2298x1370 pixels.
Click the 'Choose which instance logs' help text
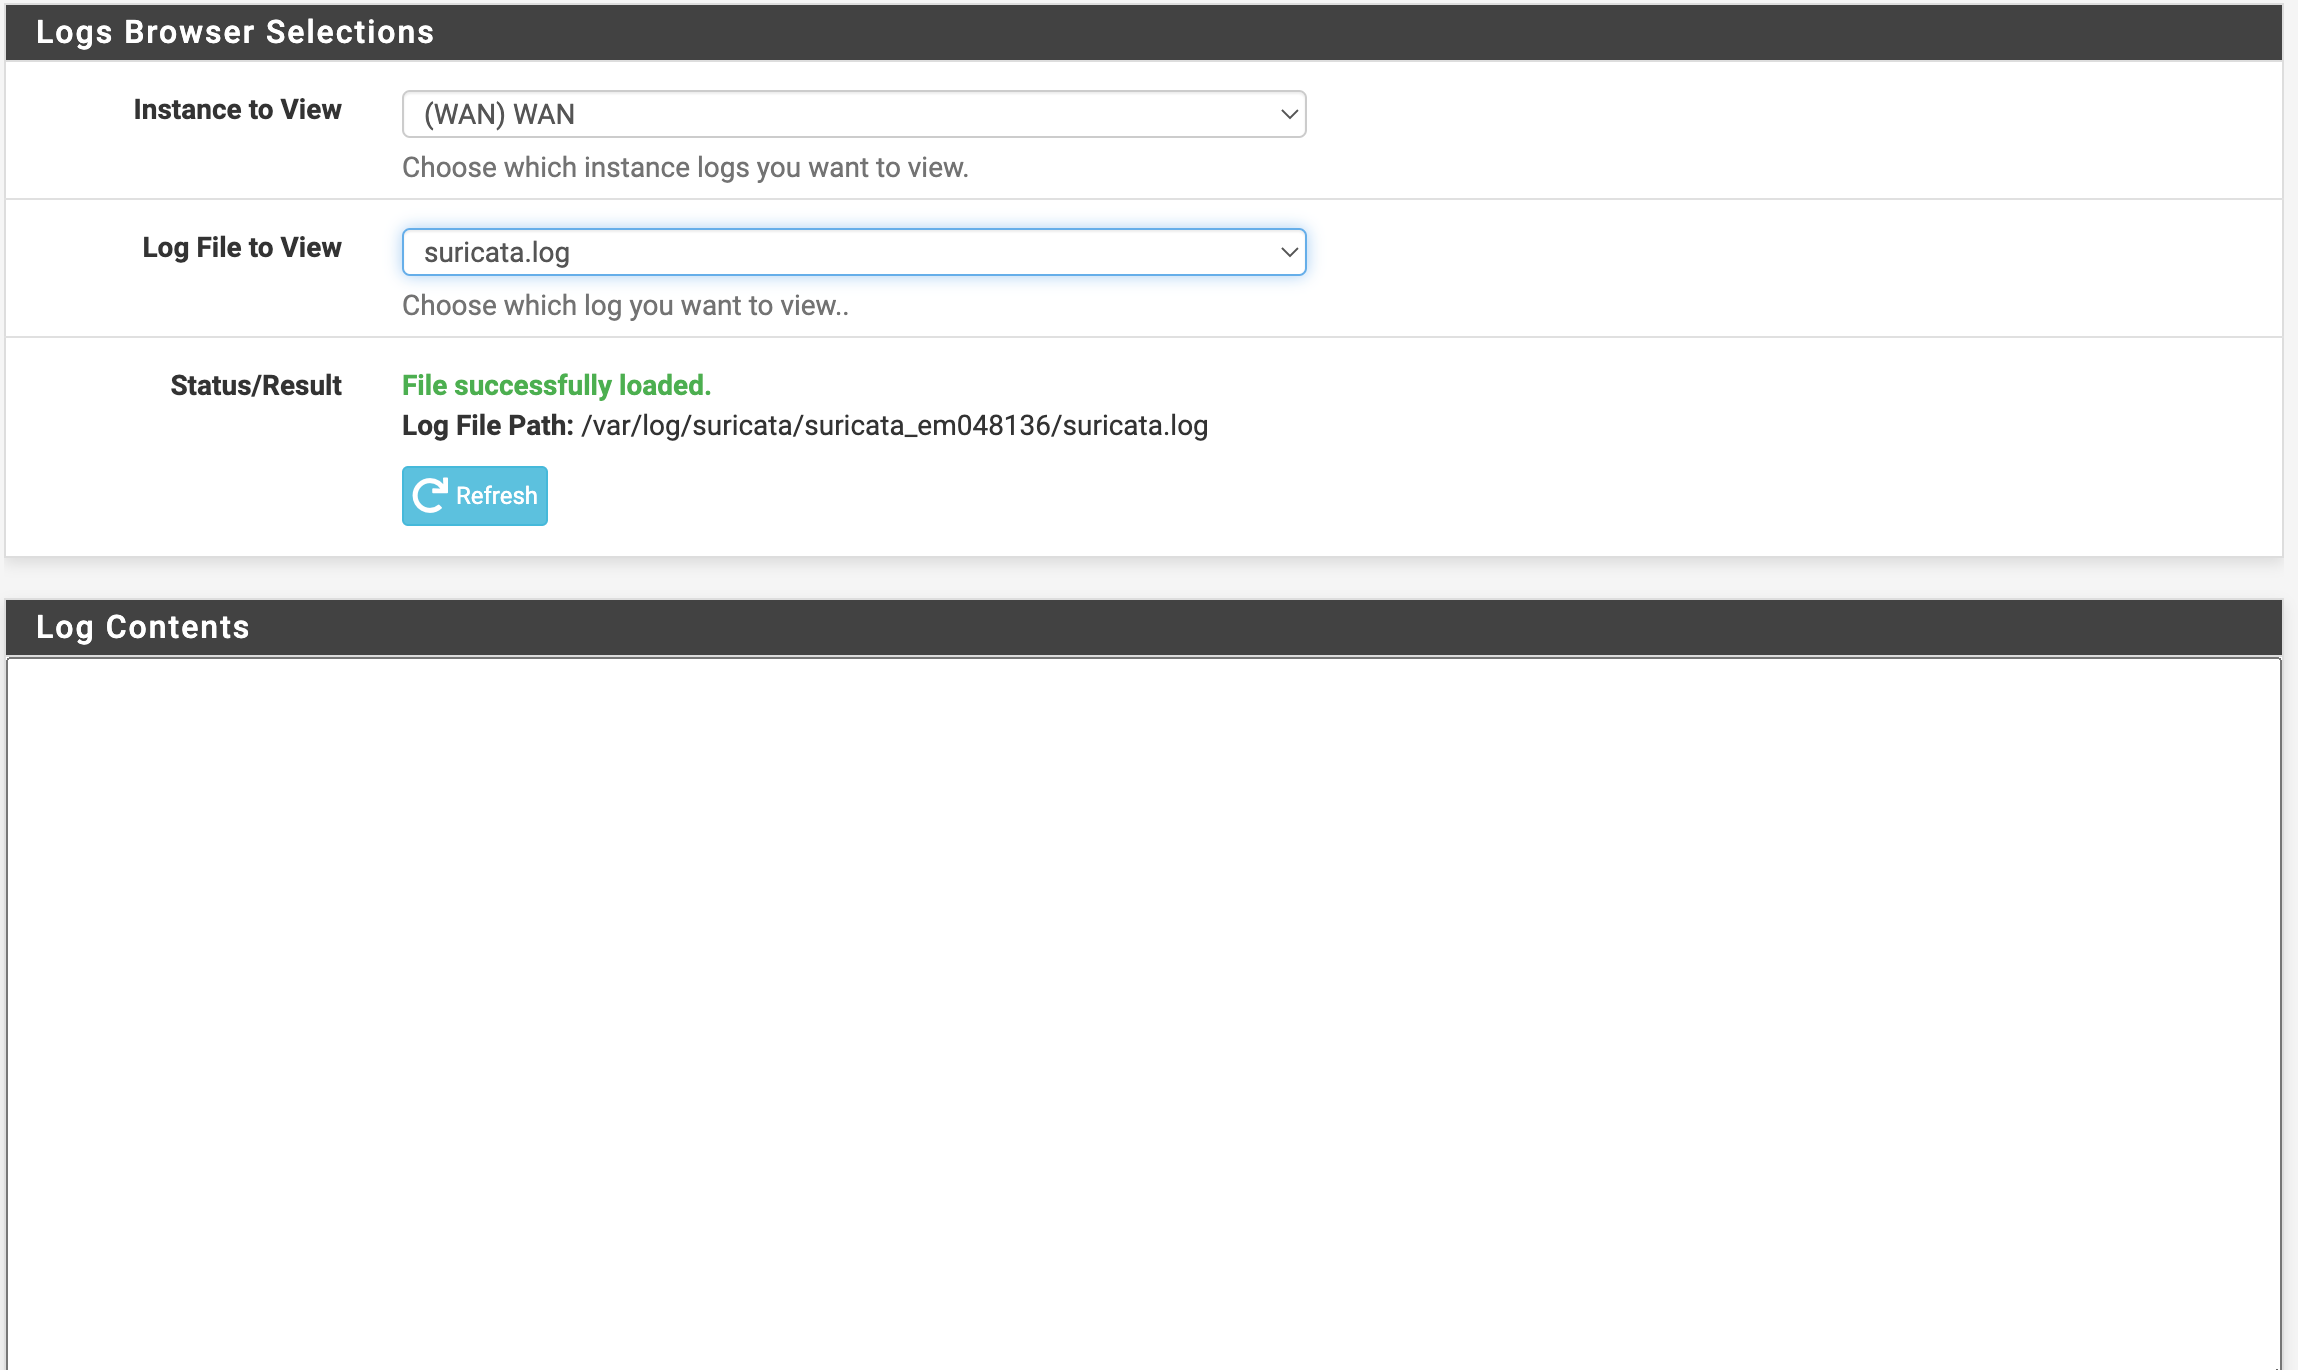click(685, 167)
